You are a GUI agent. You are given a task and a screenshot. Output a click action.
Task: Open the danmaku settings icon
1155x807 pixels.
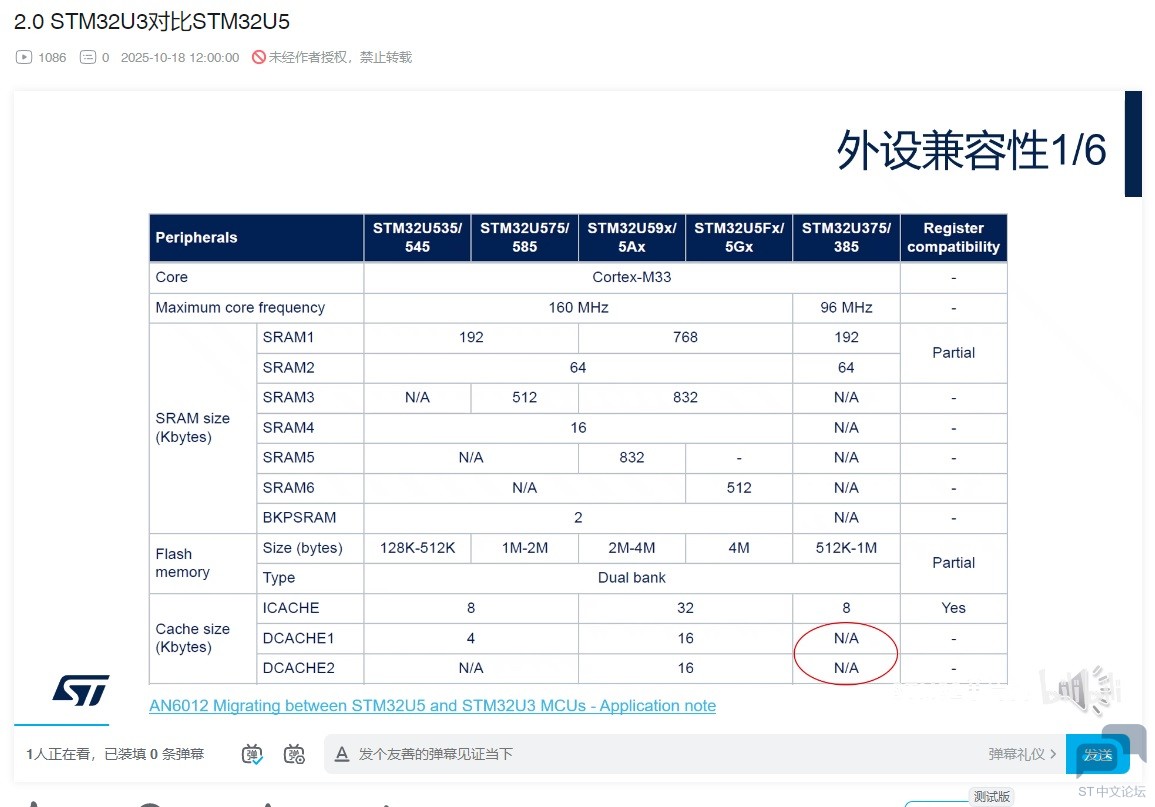(x=294, y=754)
